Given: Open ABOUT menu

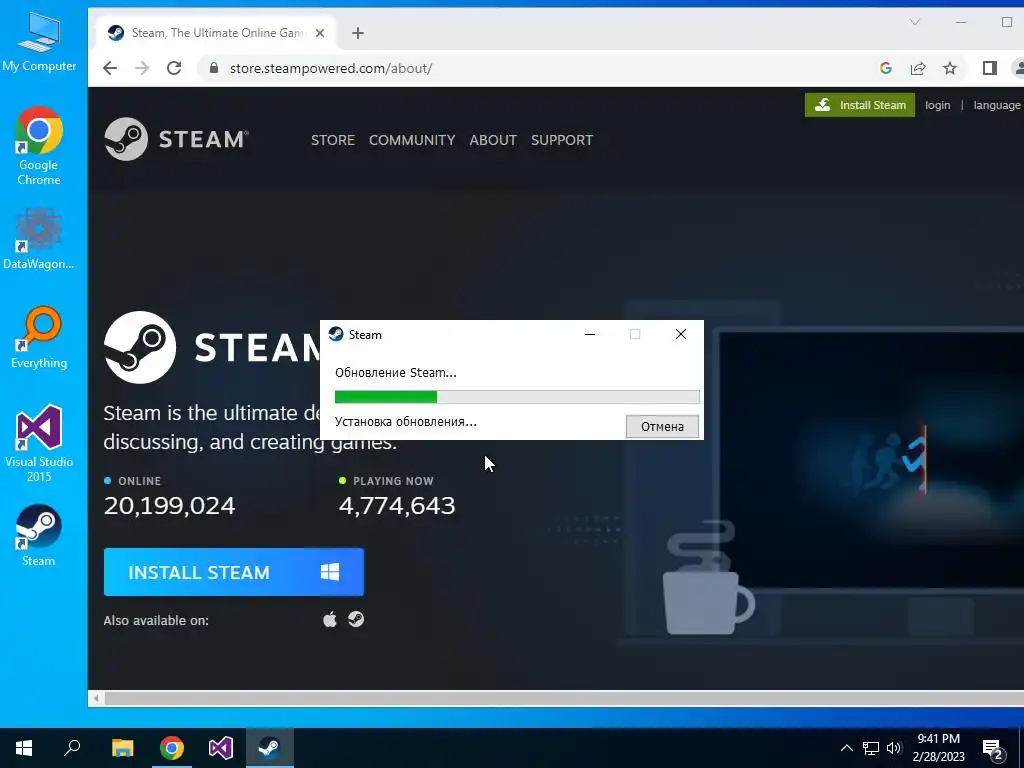Looking at the screenshot, I should tap(493, 140).
